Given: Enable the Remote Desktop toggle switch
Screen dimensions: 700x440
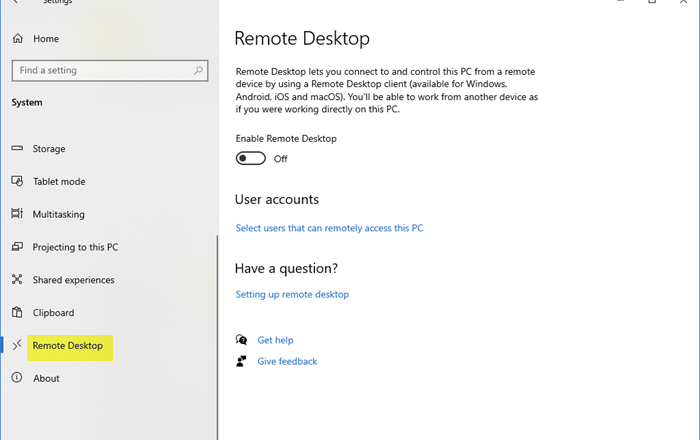Looking at the screenshot, I should 251,158.
